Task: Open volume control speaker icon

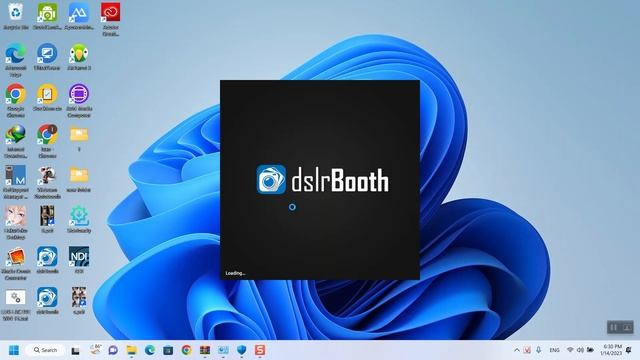Action: click(x=580, y=350)
